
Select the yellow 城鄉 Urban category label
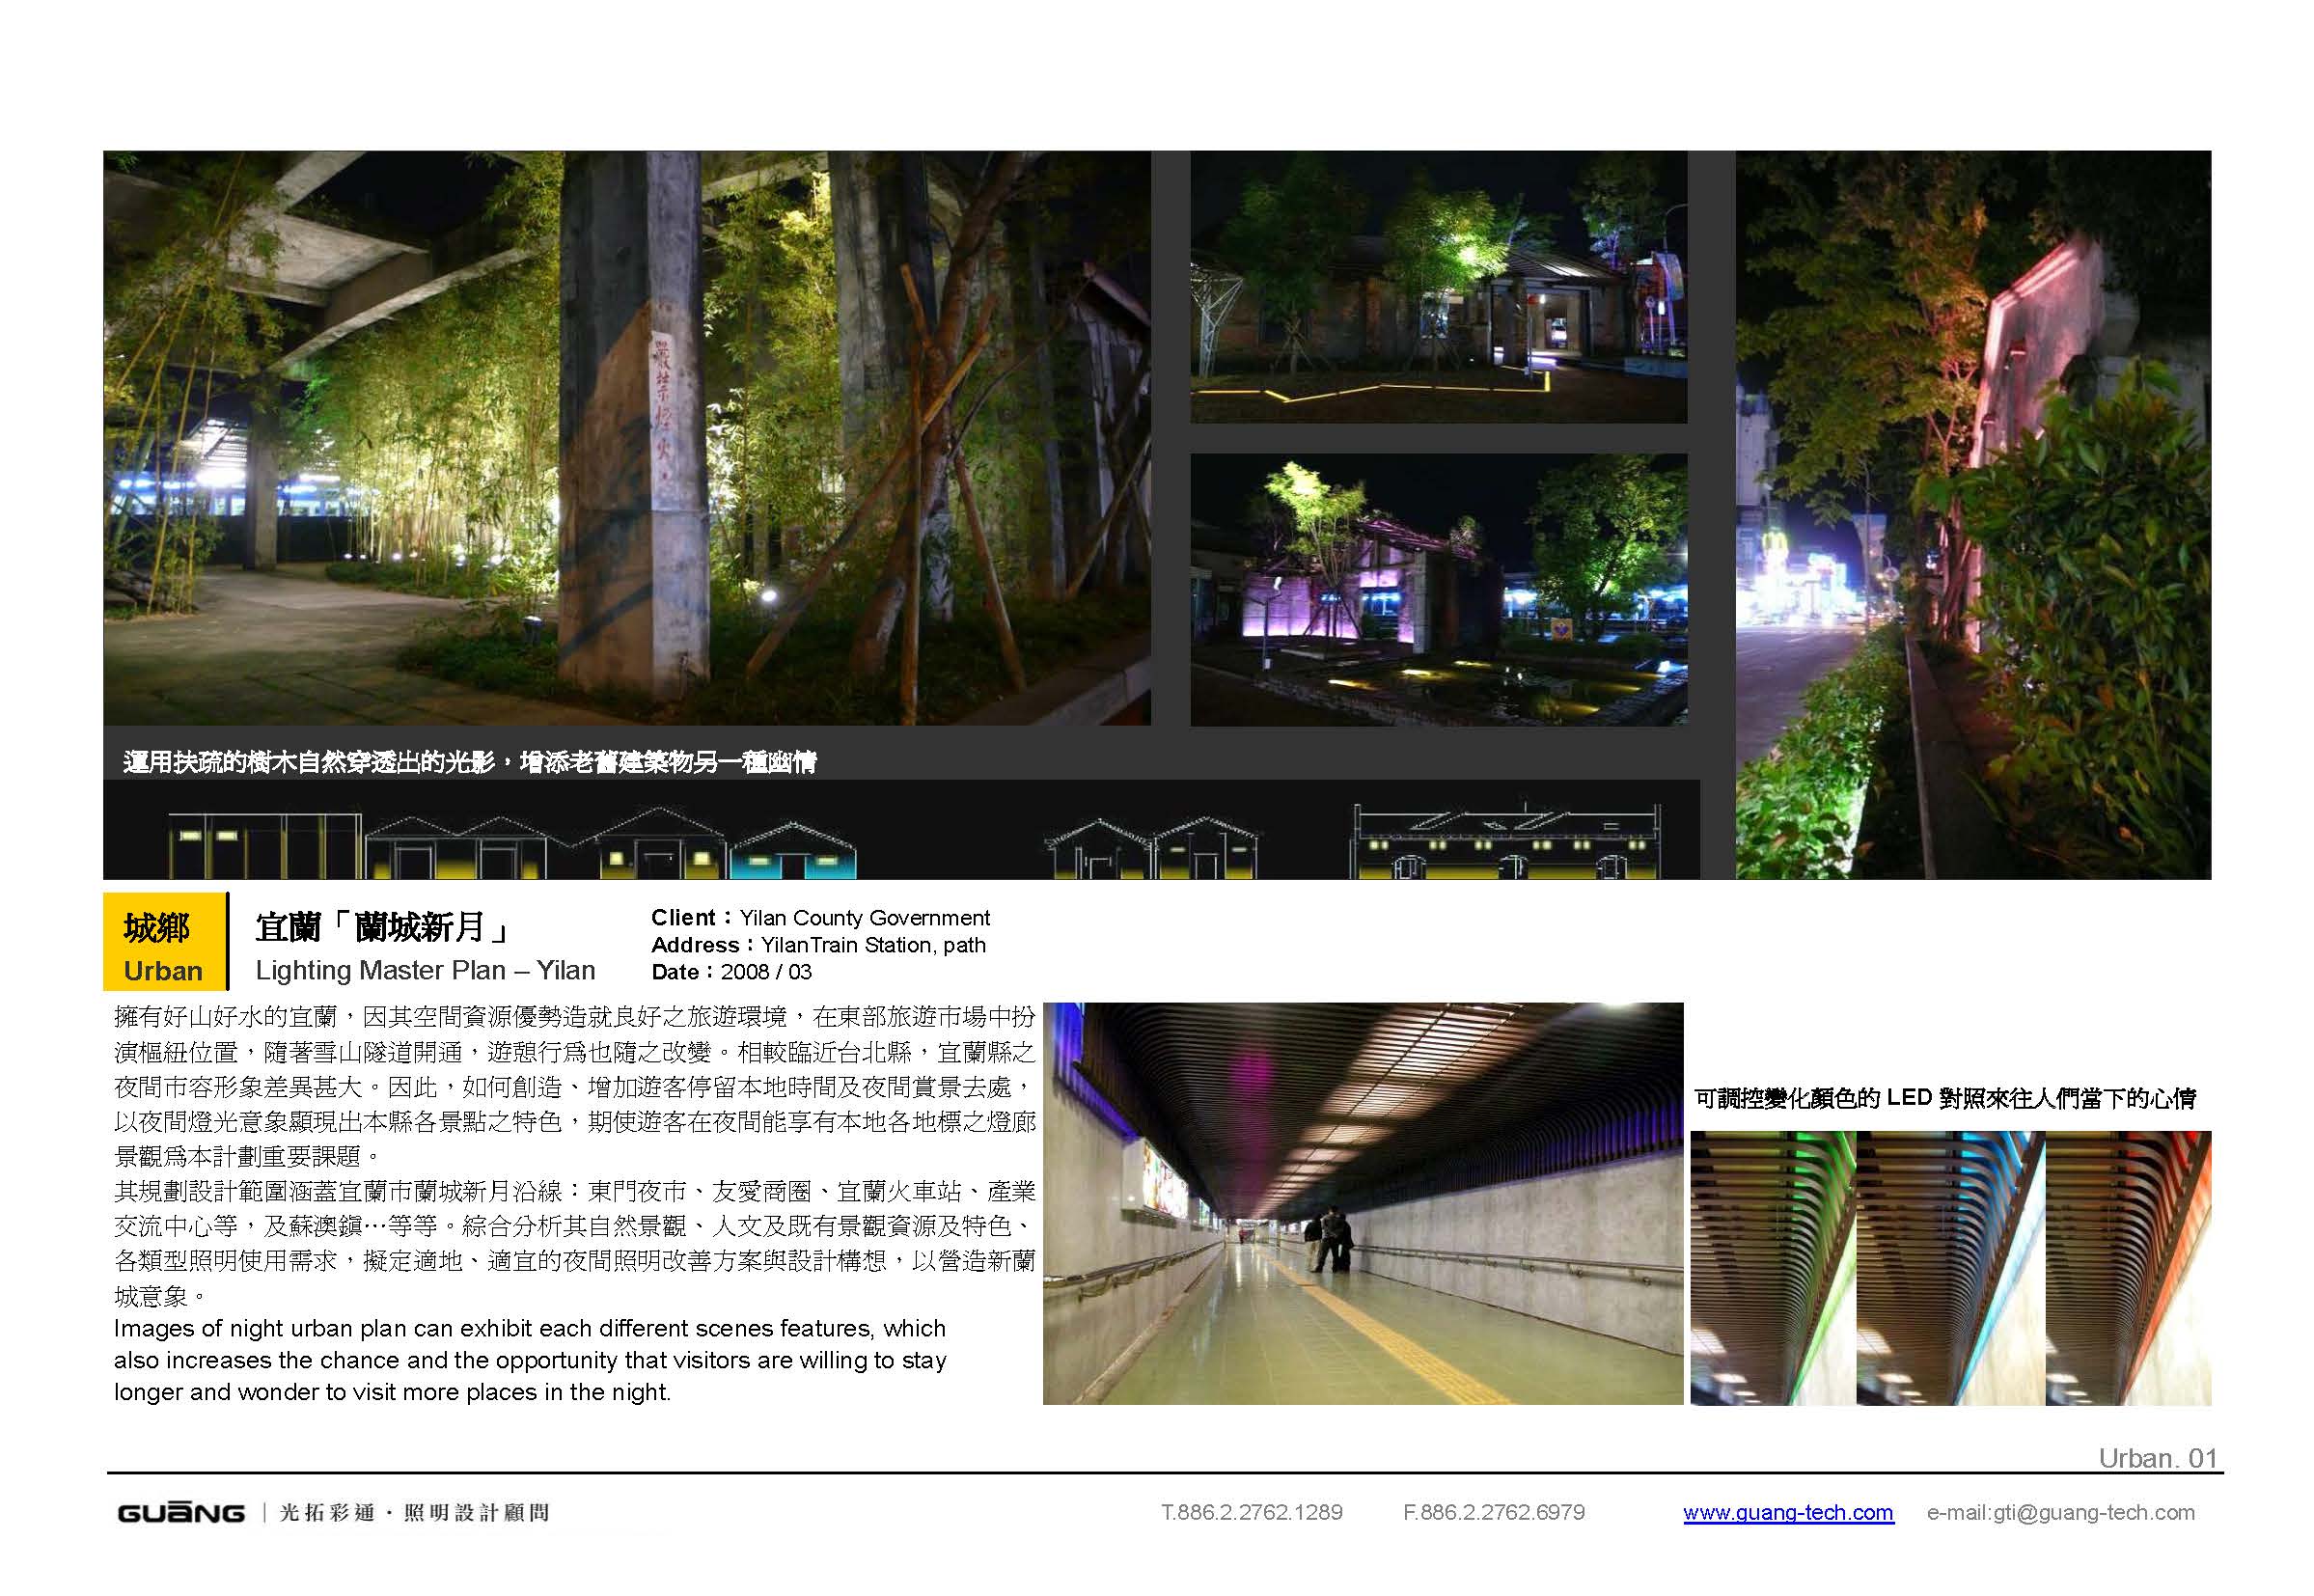click(x=164, y=942)
